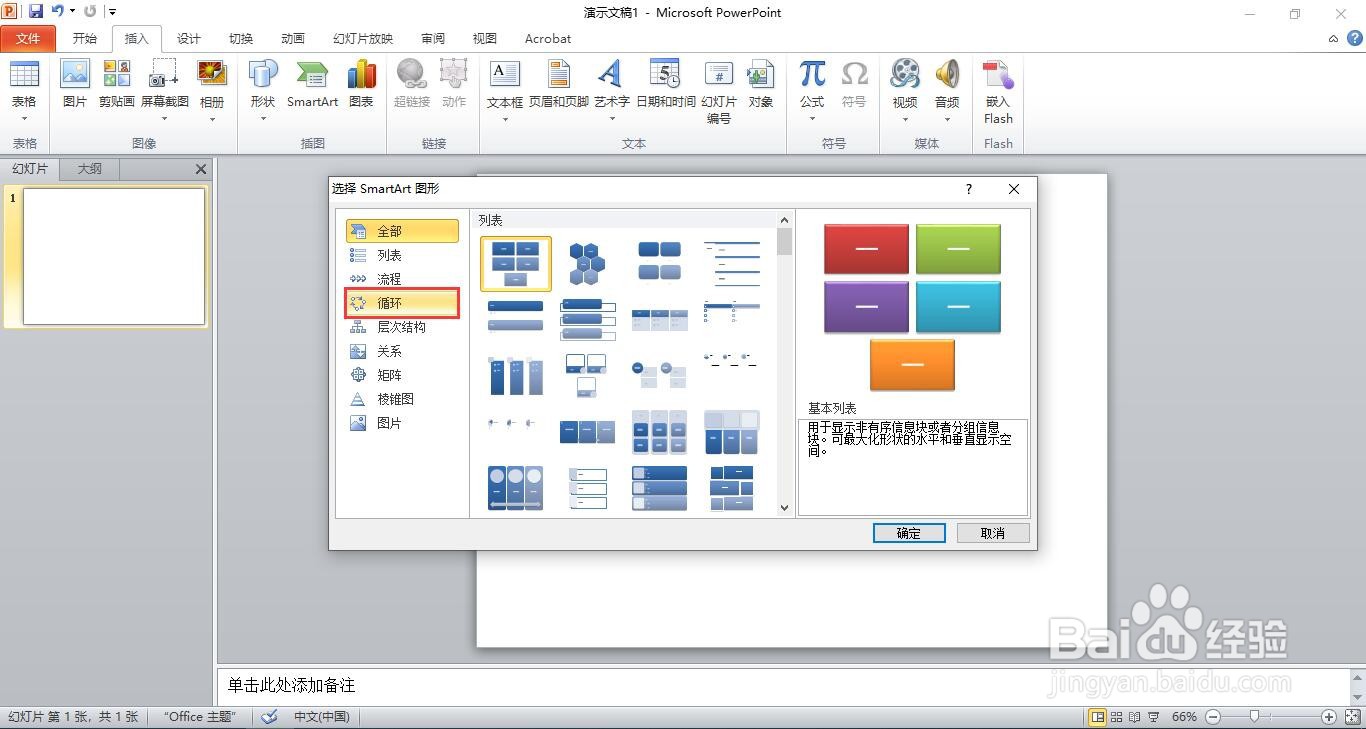The width and height of the screenshot is (1366, 729).
Task: Switch to the 动画 animations tab
Action: 293,38
